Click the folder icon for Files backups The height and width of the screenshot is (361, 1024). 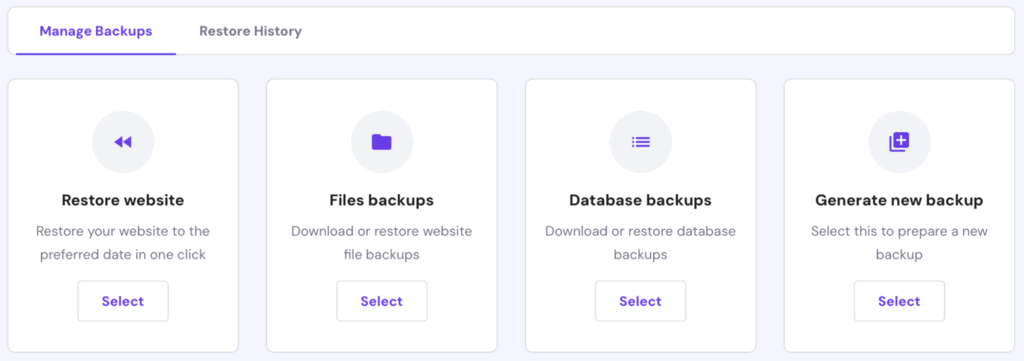(381, 142)
